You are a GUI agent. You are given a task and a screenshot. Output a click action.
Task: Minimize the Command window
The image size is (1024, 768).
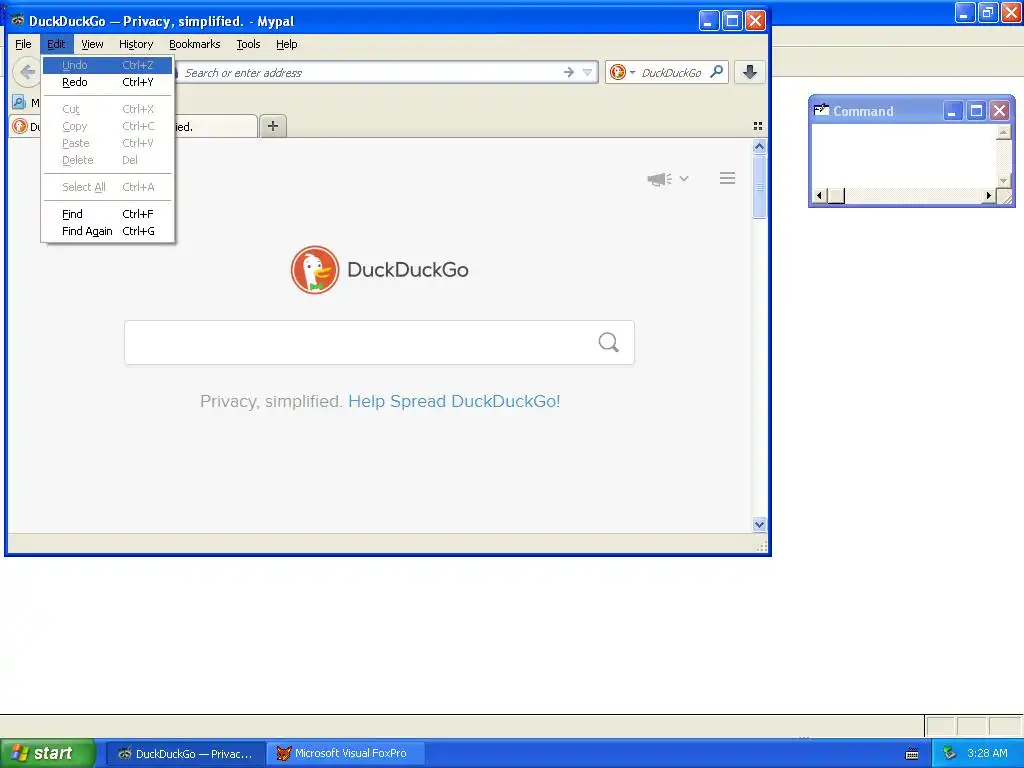tap(952, 111)
